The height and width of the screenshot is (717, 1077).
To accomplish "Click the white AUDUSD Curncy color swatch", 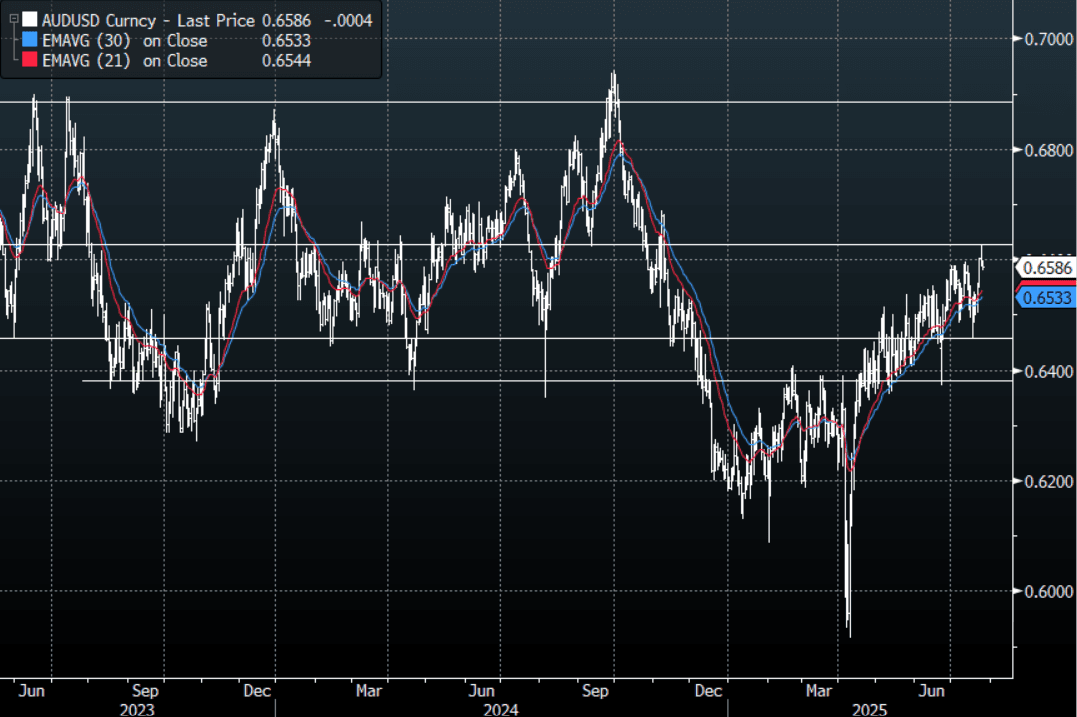I will point(30,20).
